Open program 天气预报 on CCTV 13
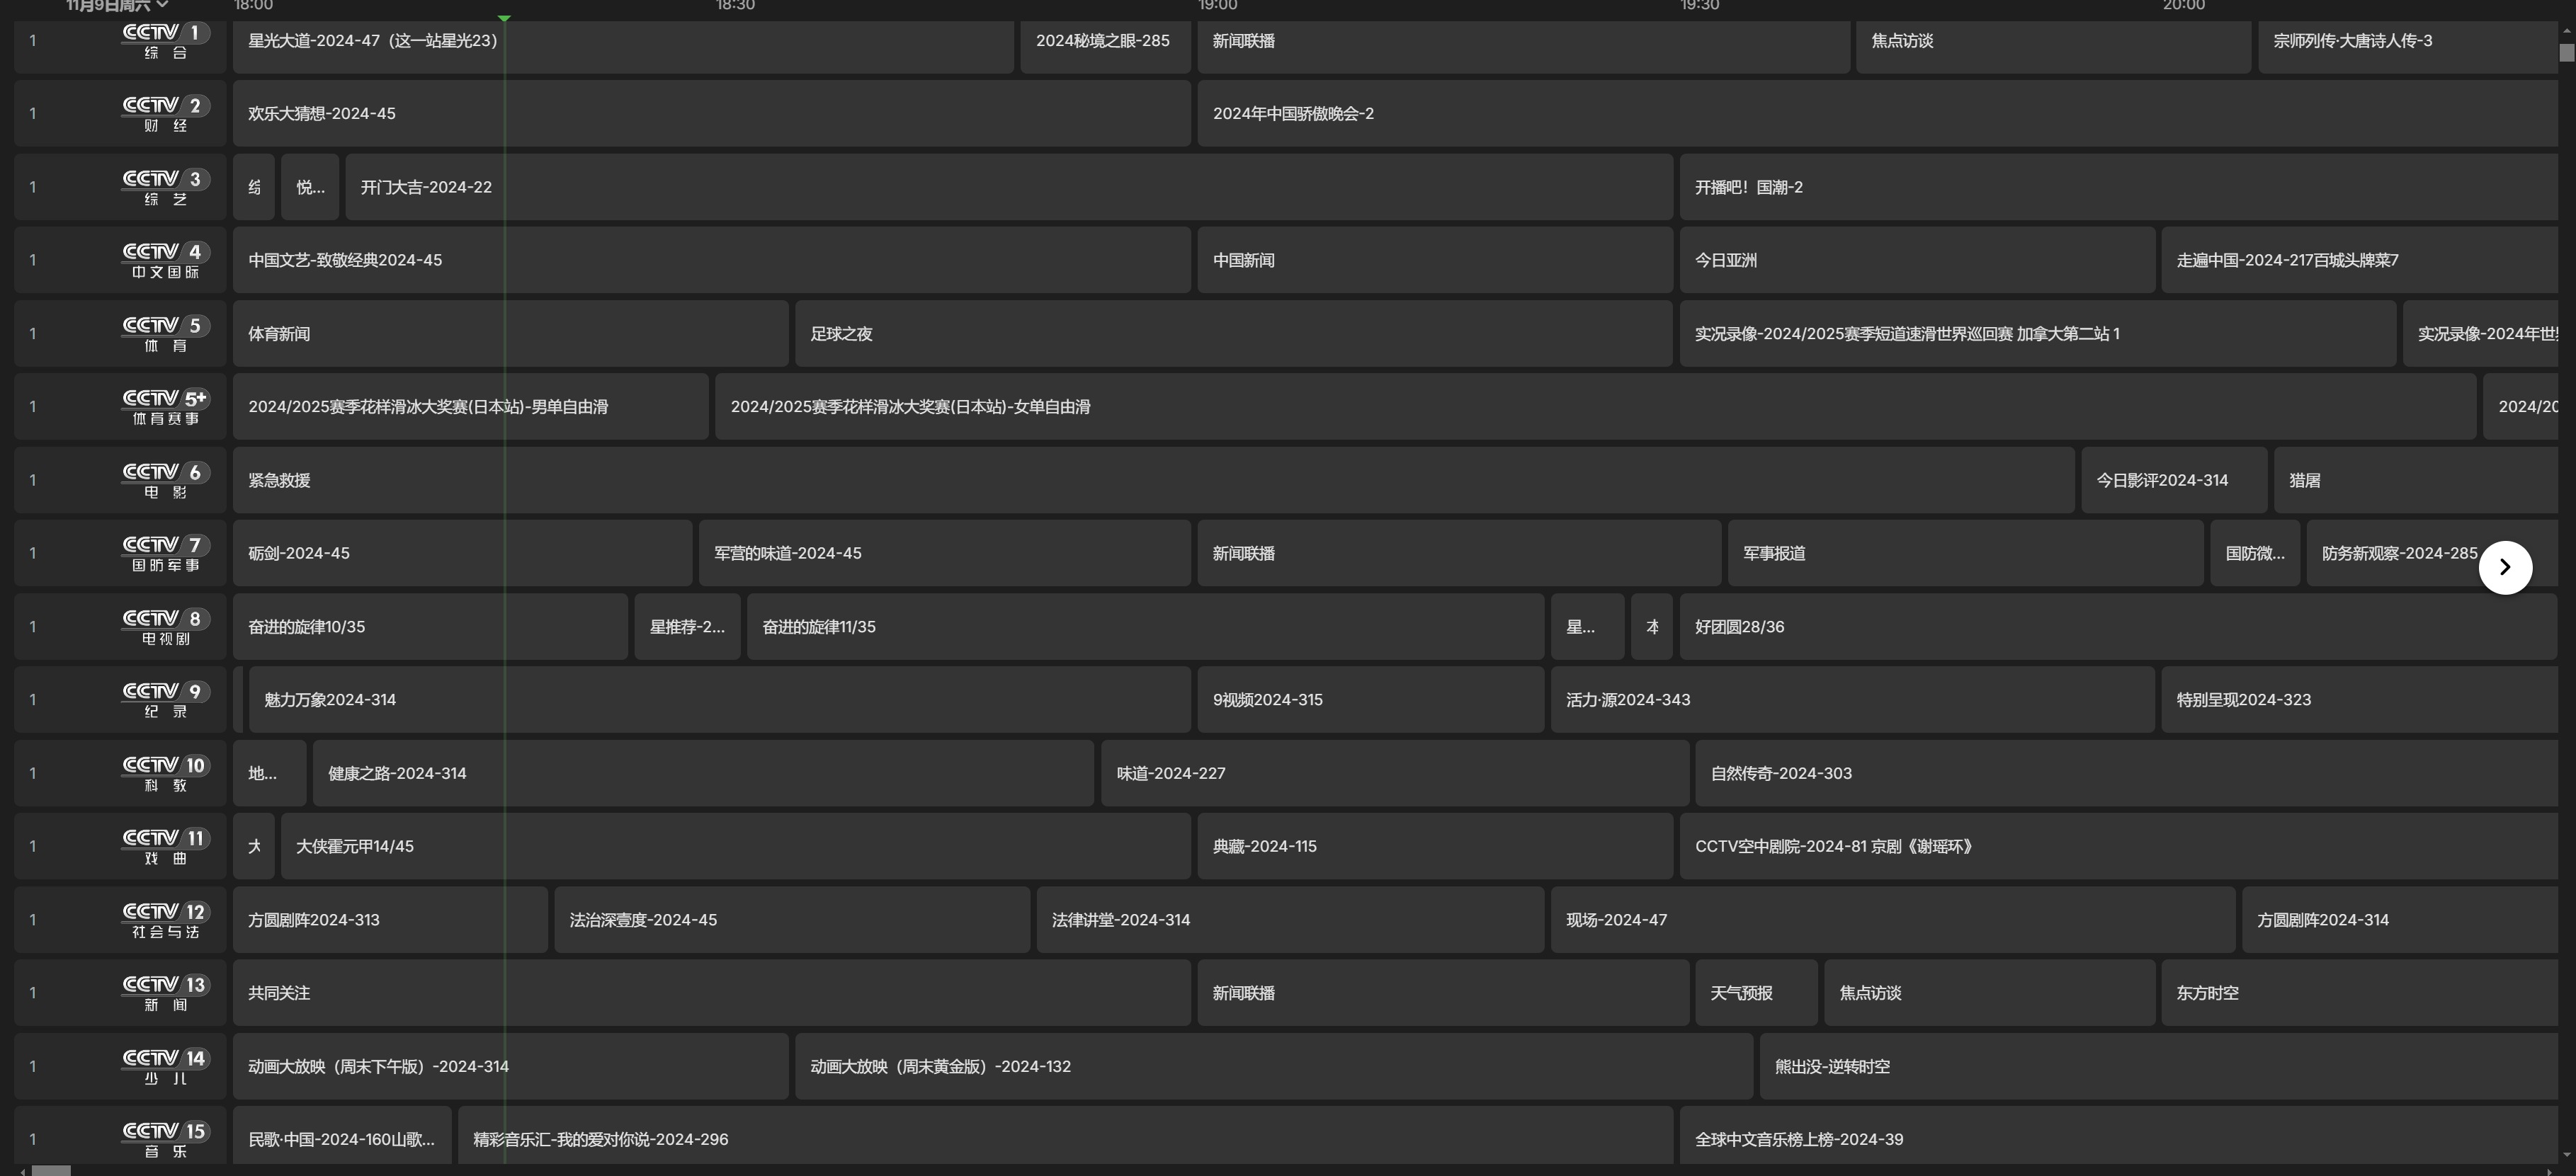 pyautogui.click(x=1757, y=993)
